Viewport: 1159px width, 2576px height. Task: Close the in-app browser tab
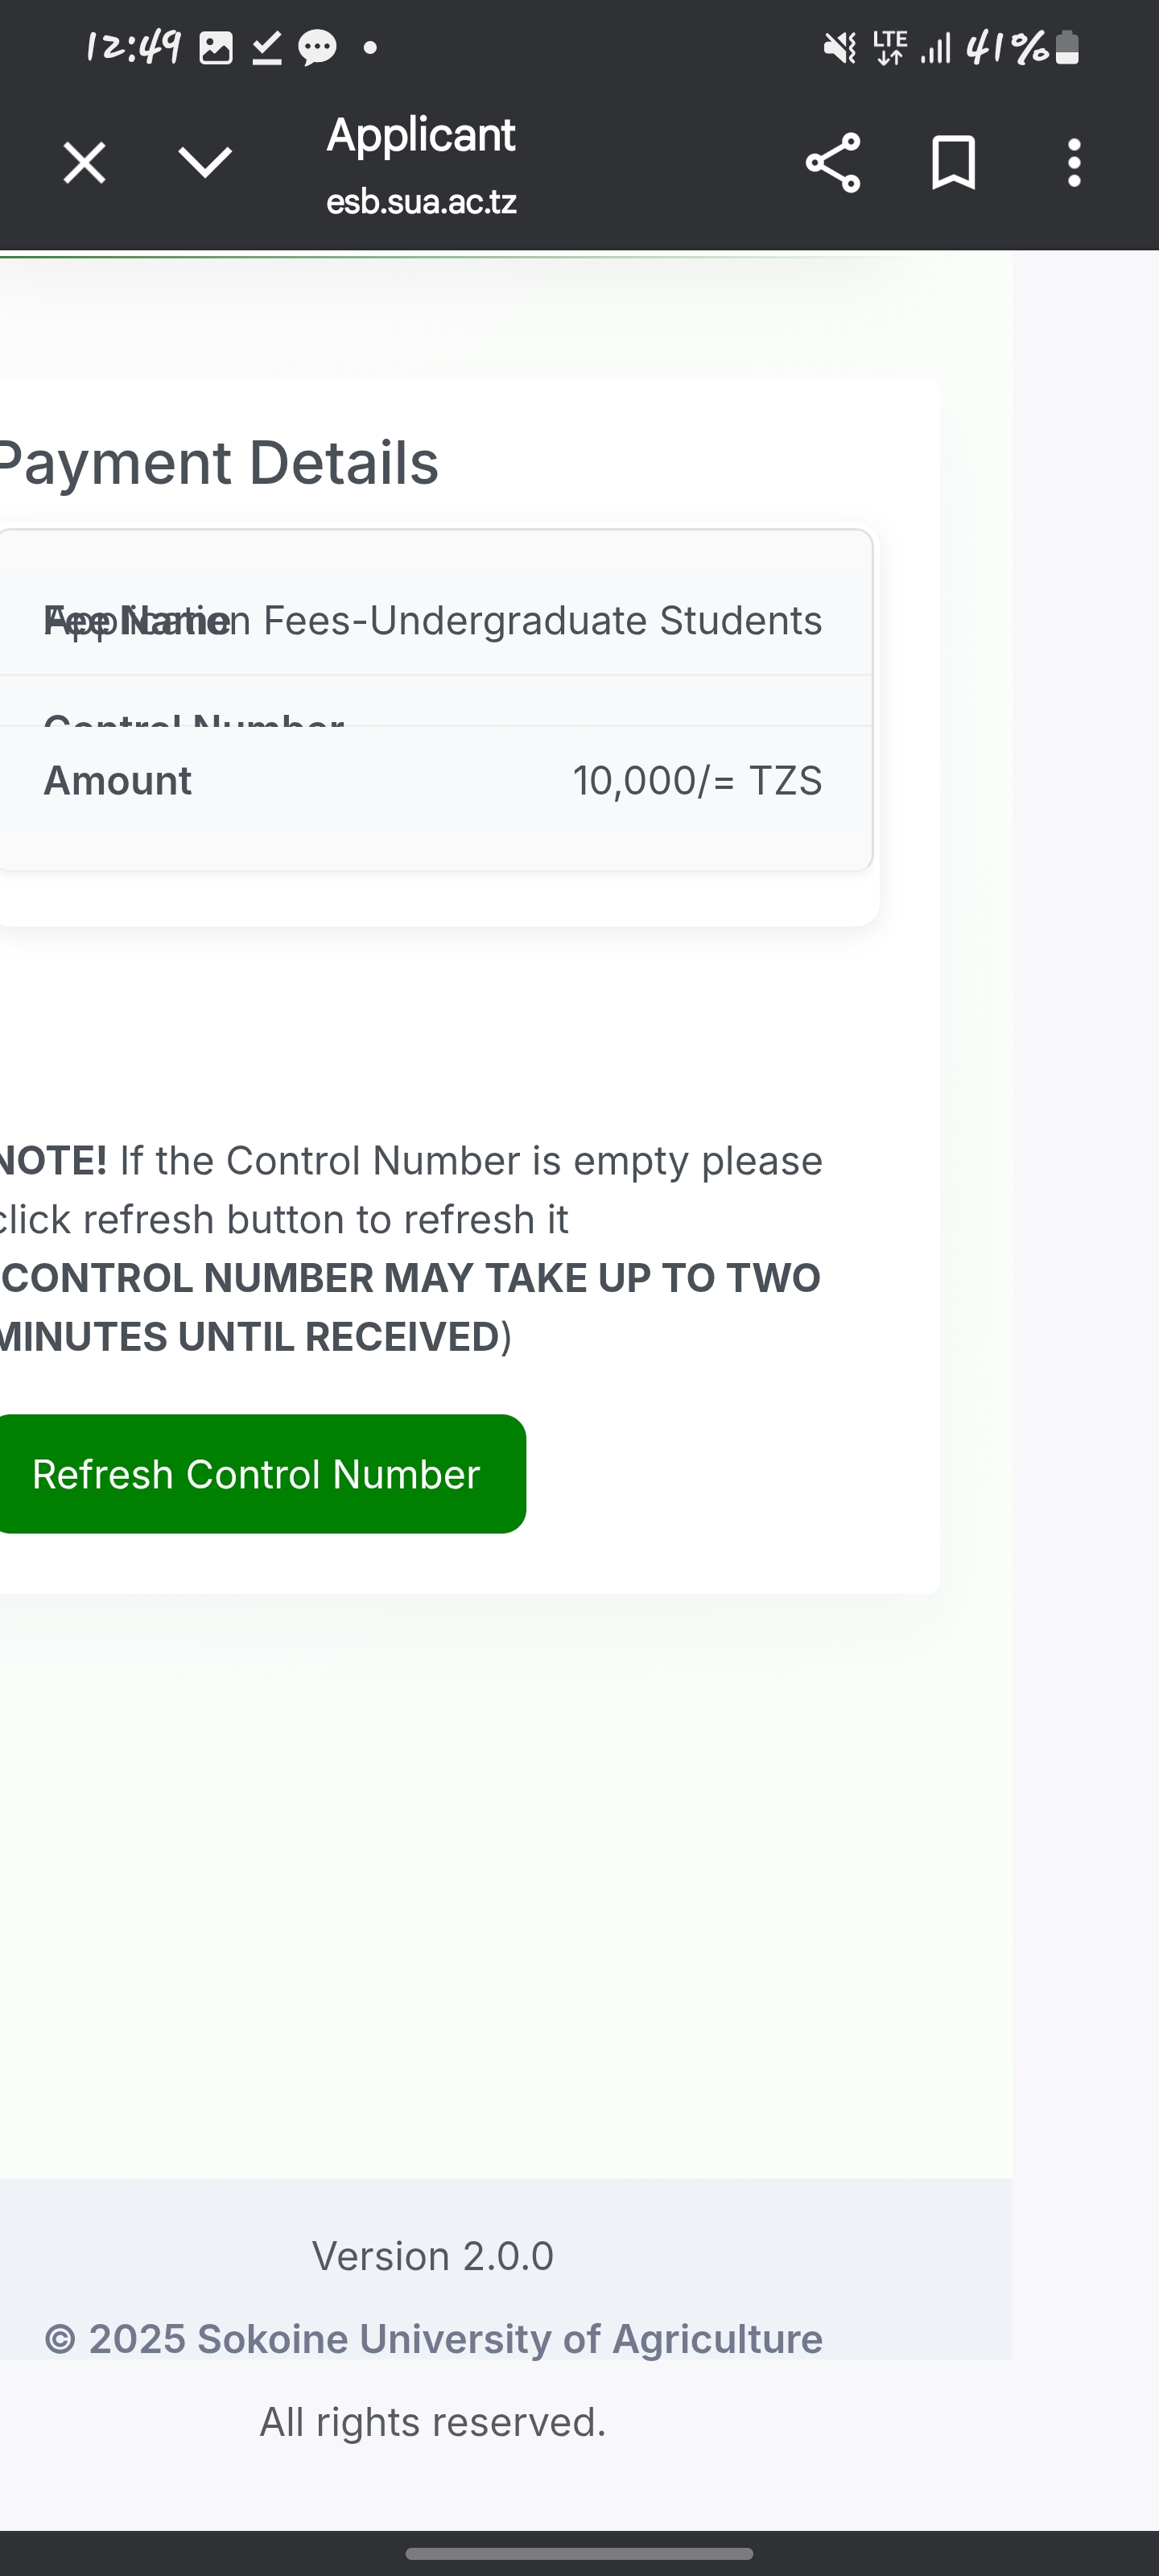pos(84,163)
